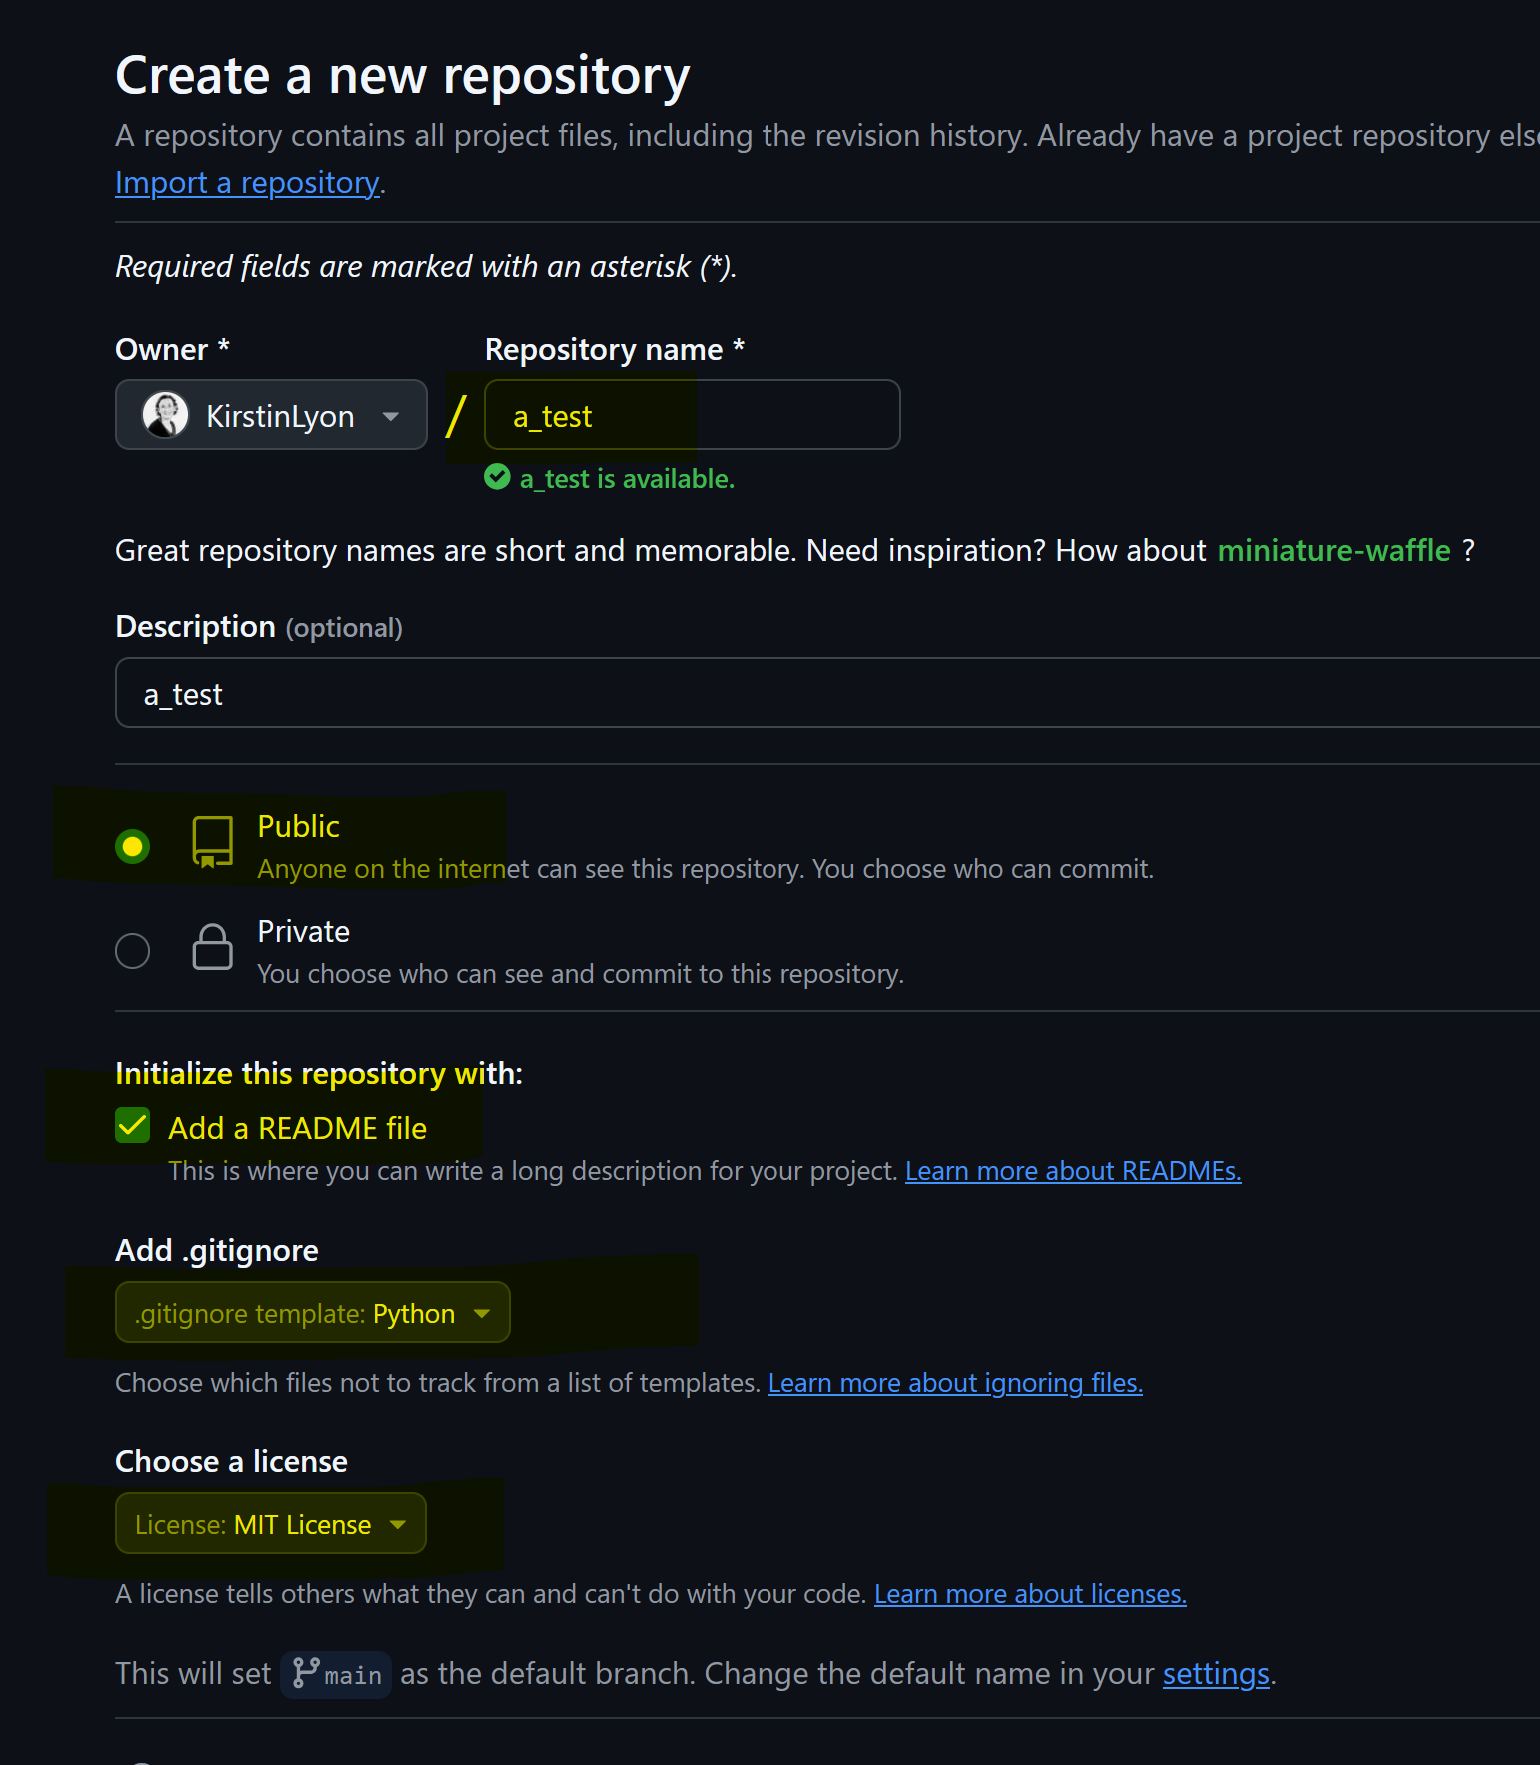Open the Owner KirstinLyon dropdown
The image size is (1540, 1765).
tap(271, 415)
